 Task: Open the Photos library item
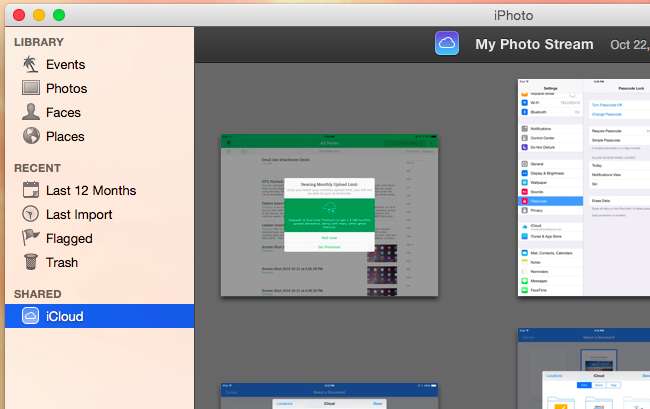click(99, 88)
